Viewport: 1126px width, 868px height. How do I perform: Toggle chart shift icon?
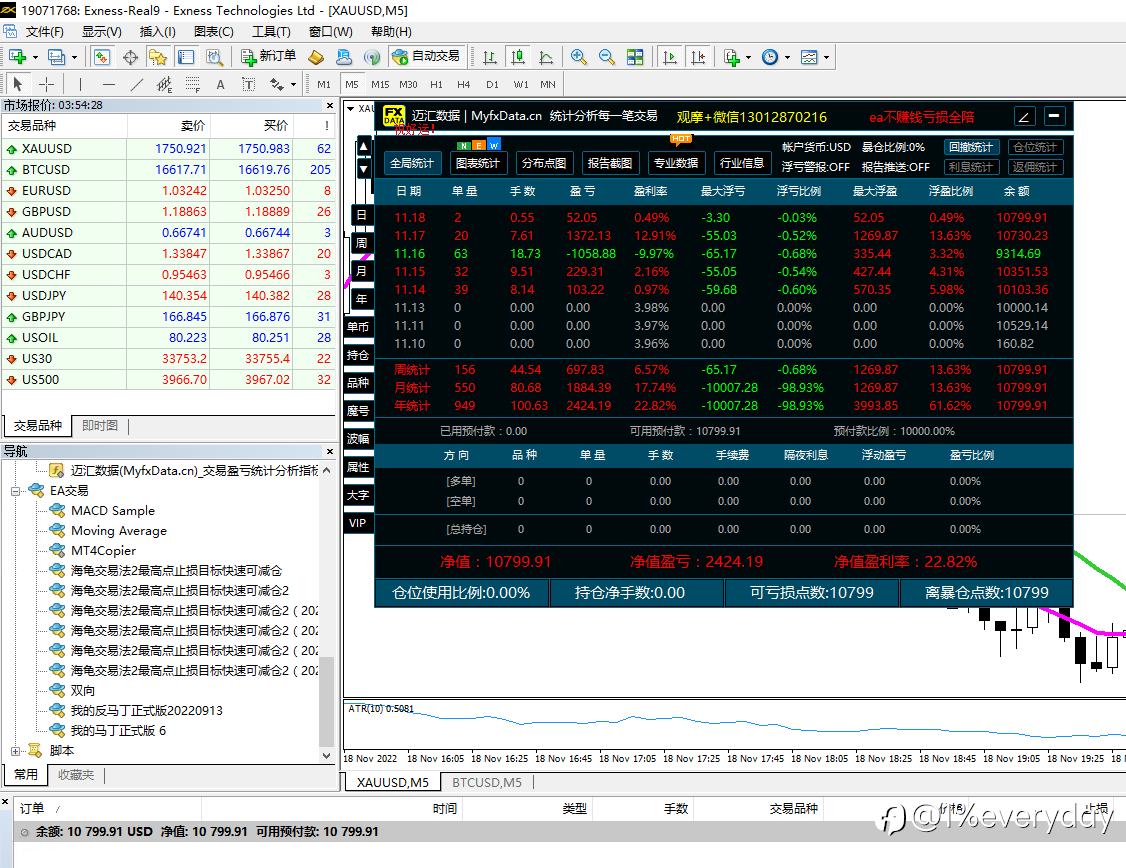coord(697,57)
